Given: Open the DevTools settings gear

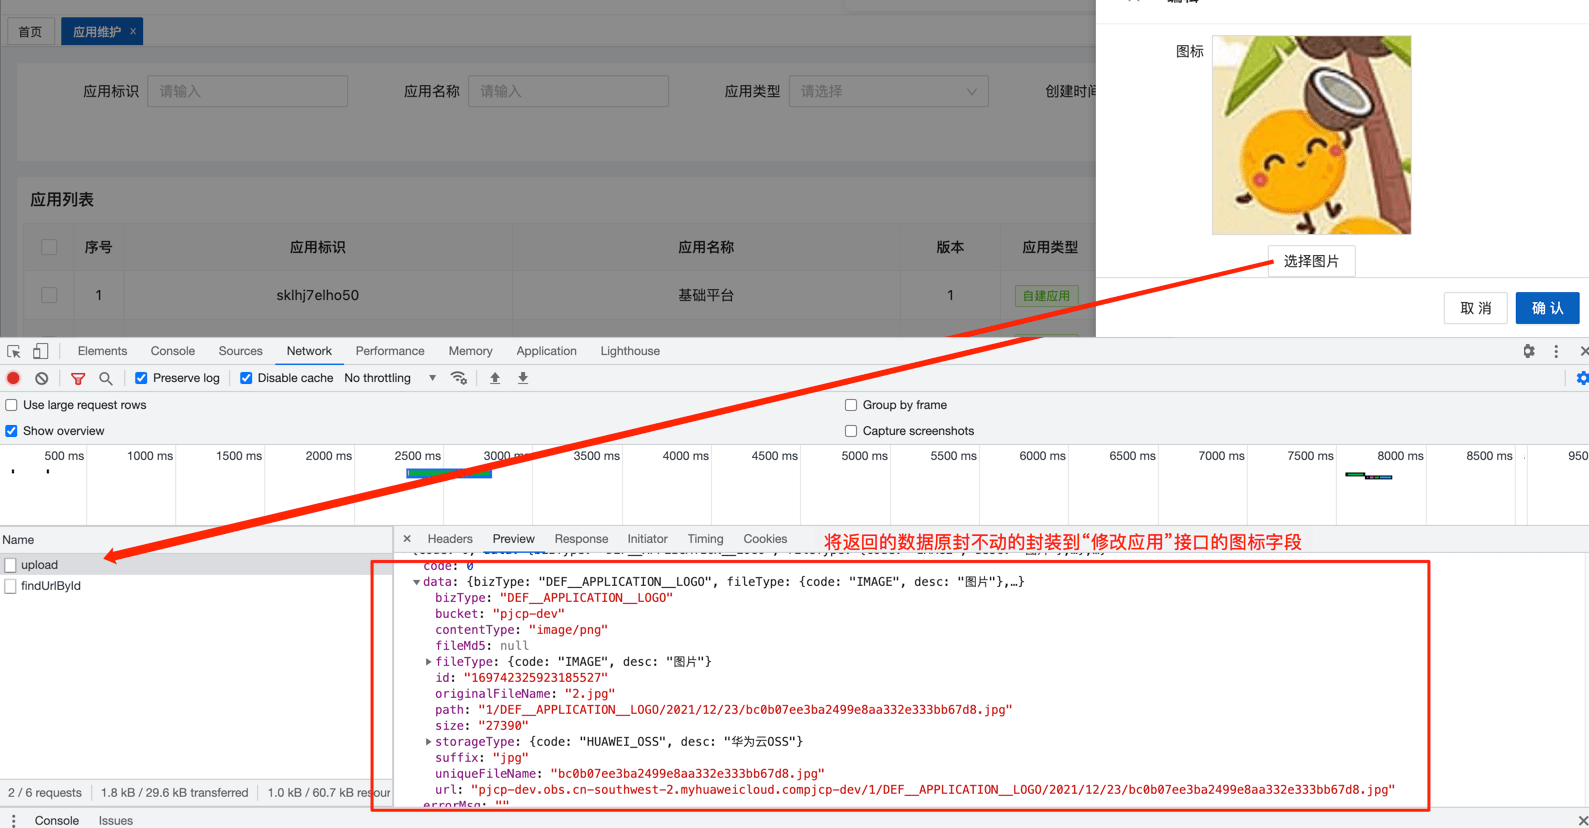Looking at the screenshot, I should 1529,351.
